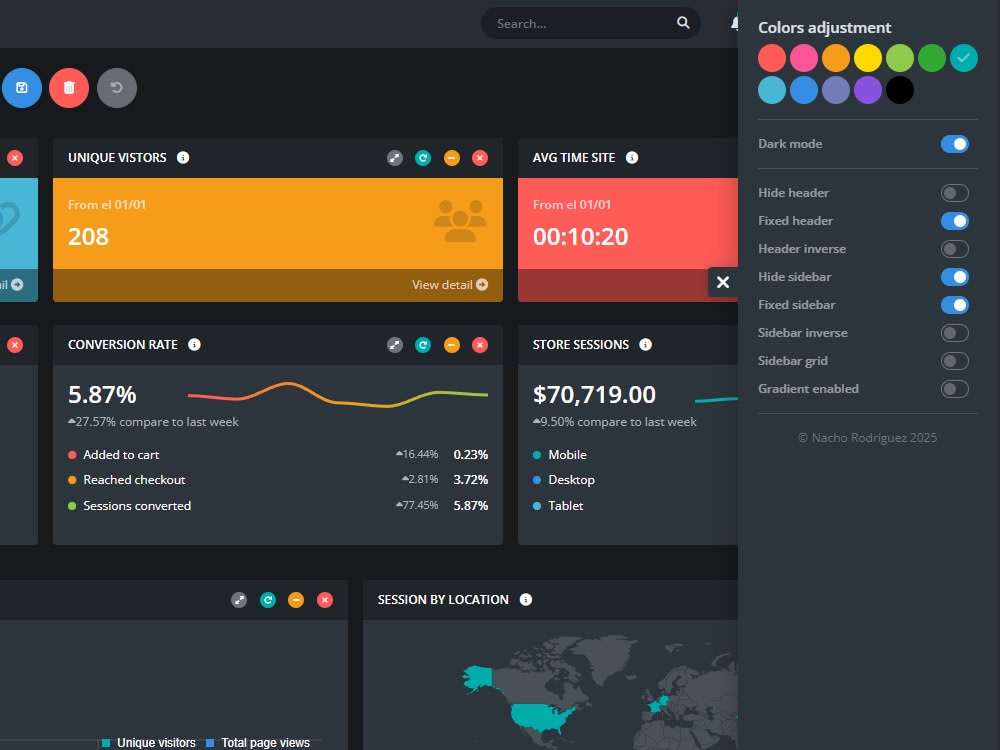The width and height of the screenshot is (1000, 750).
Task: Pick the red color swatch
Action: 772,58
